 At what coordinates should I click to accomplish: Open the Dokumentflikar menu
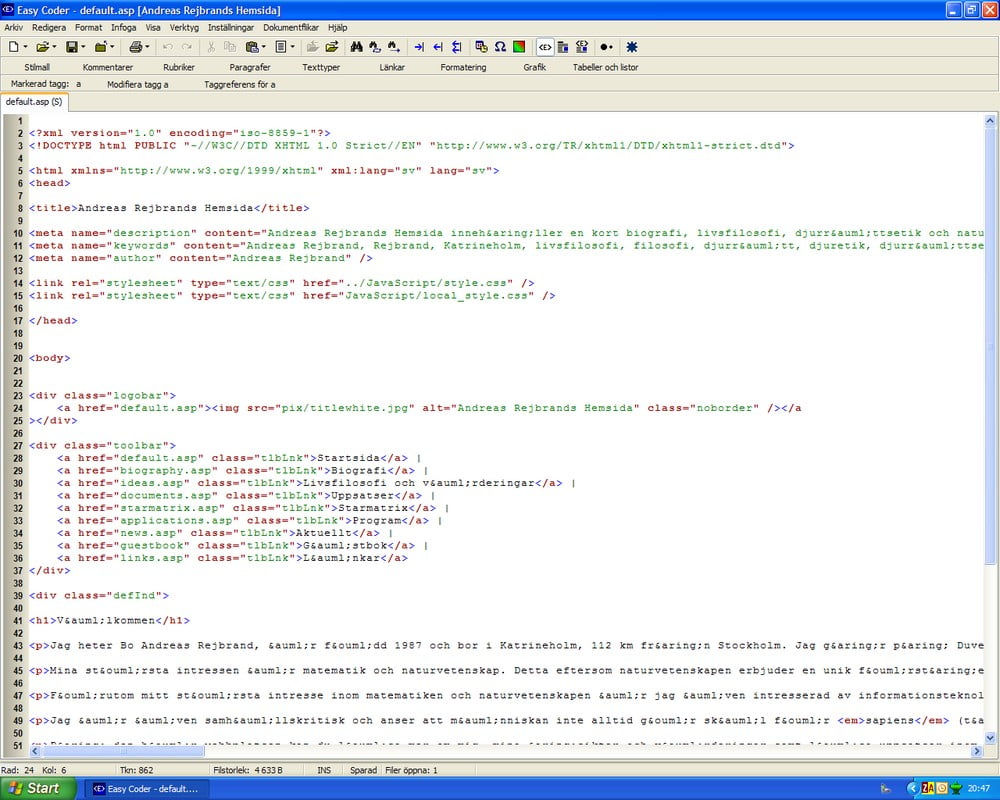point(291,27)
